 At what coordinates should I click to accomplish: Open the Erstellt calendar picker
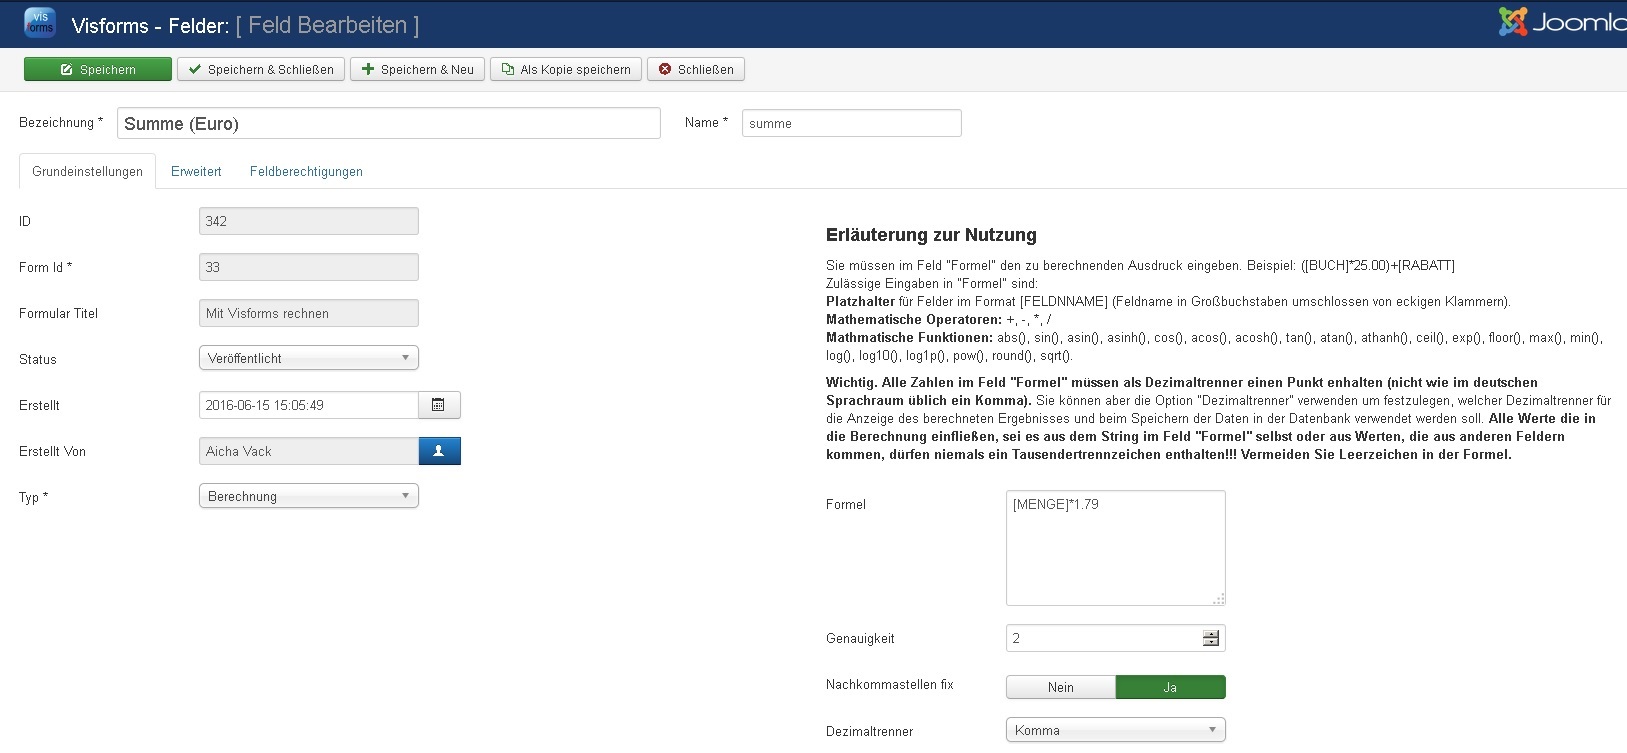point(438,405)
